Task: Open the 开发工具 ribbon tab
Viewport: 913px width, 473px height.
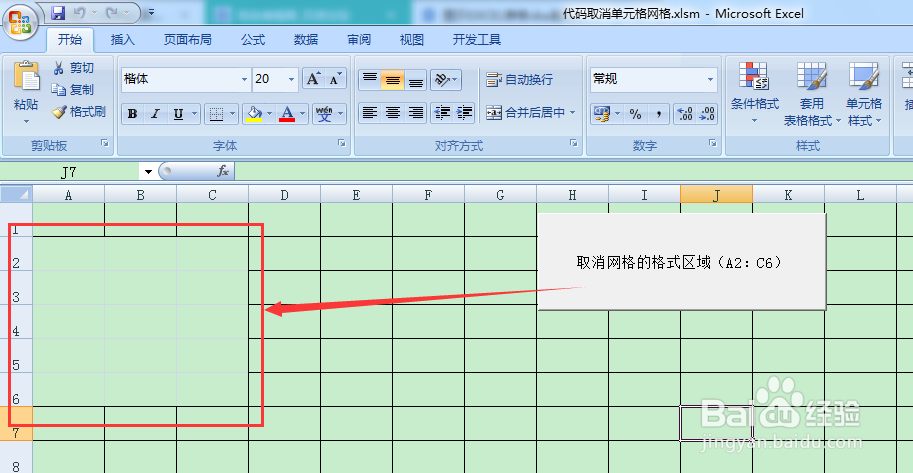Action: (x=477, y=40)
